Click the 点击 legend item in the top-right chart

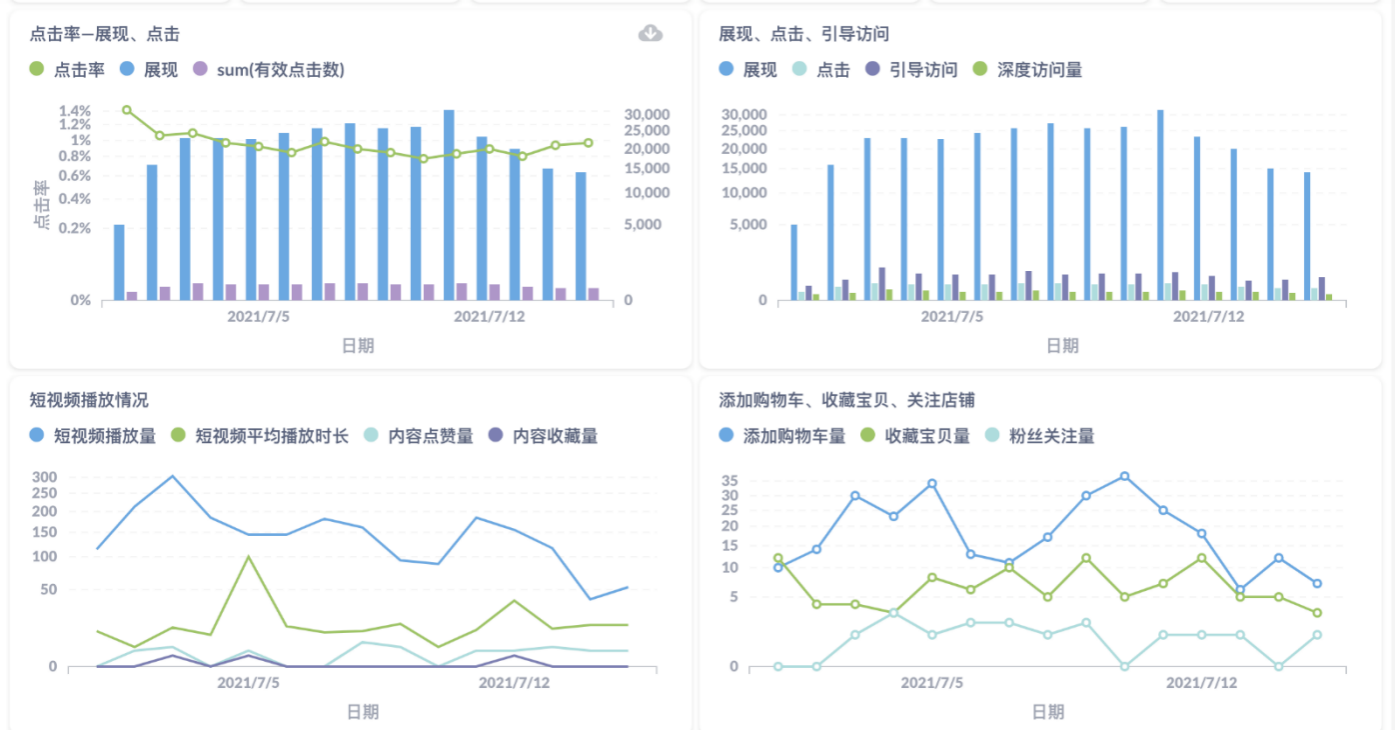(820, 70)
